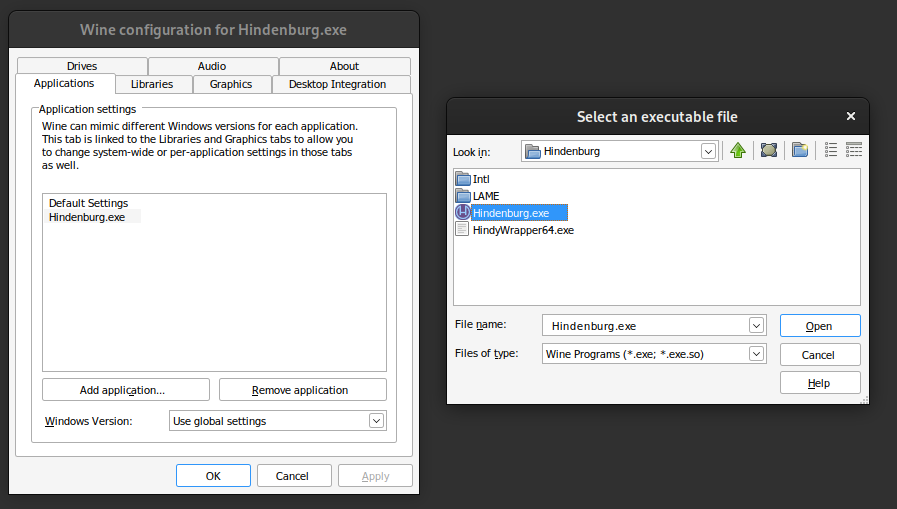The width and height of the screenshot is (897, 509).
Task: Click Help in the file dialog
Action: point(820,383)
